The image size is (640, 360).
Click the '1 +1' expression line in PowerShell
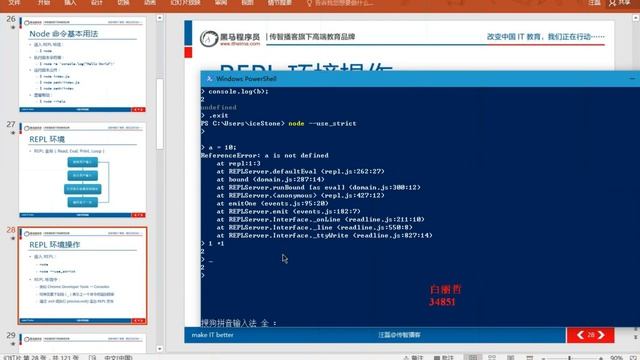(x=212, y=244)
